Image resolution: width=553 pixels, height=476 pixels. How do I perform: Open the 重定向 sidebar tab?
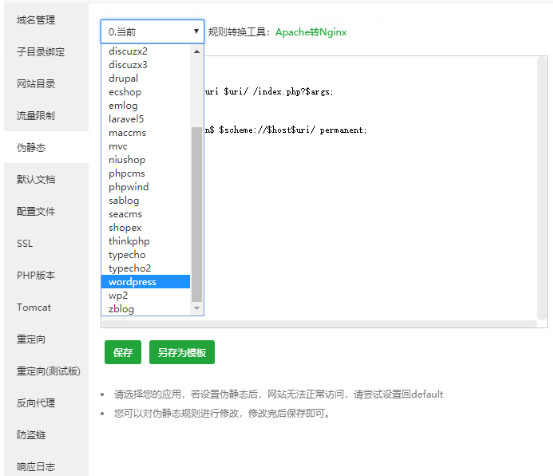pos(46,339)
